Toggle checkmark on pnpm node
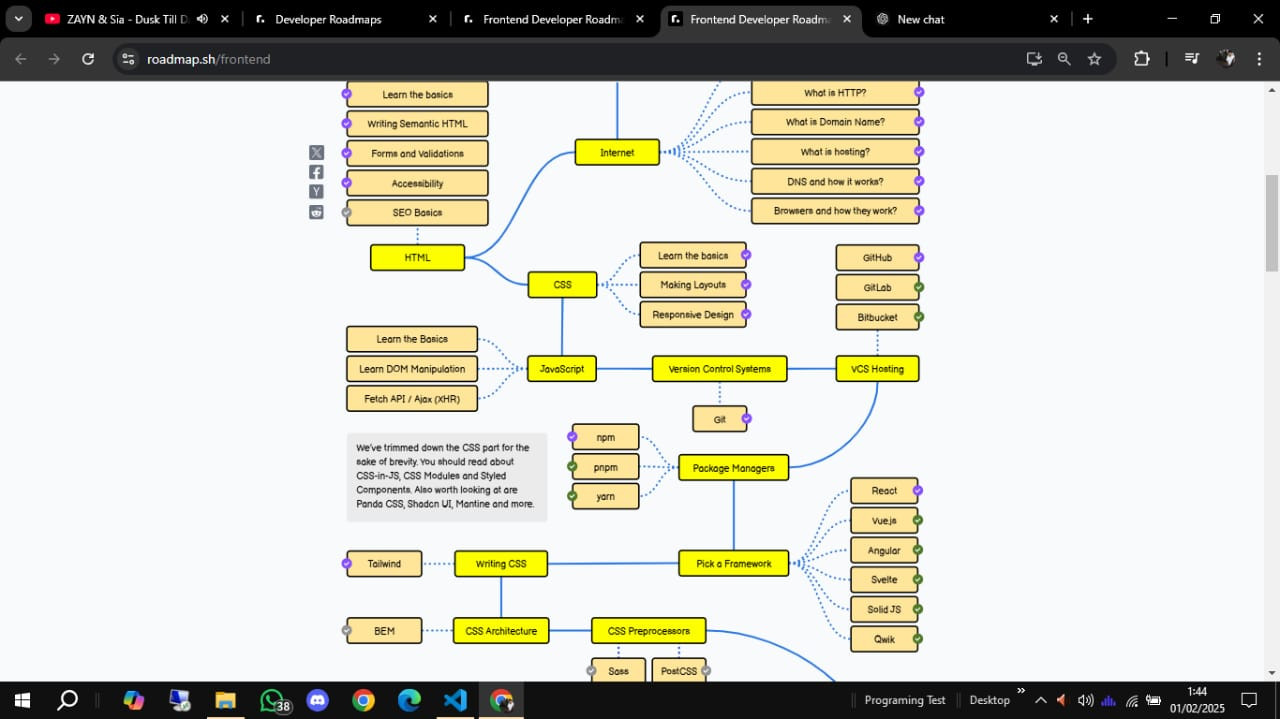Image resolution: width=1280 pixels, height=719 pixels. point(573,466)
